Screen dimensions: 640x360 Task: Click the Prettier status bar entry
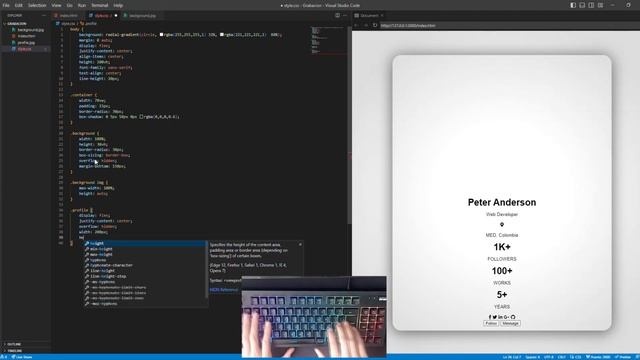pyautogui.click(x=623, y=357)
